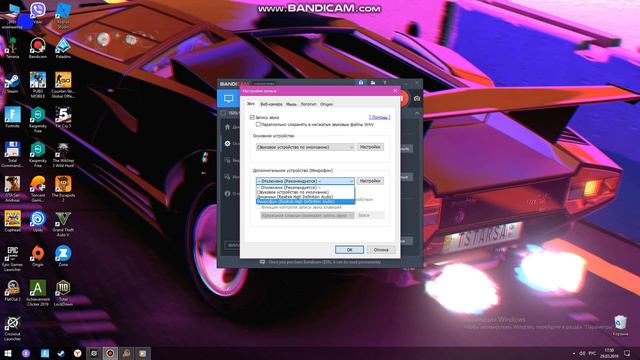
Task: Open the Recycle Bin (Корзина) on the desktop
Action: (x=620, y=325)
